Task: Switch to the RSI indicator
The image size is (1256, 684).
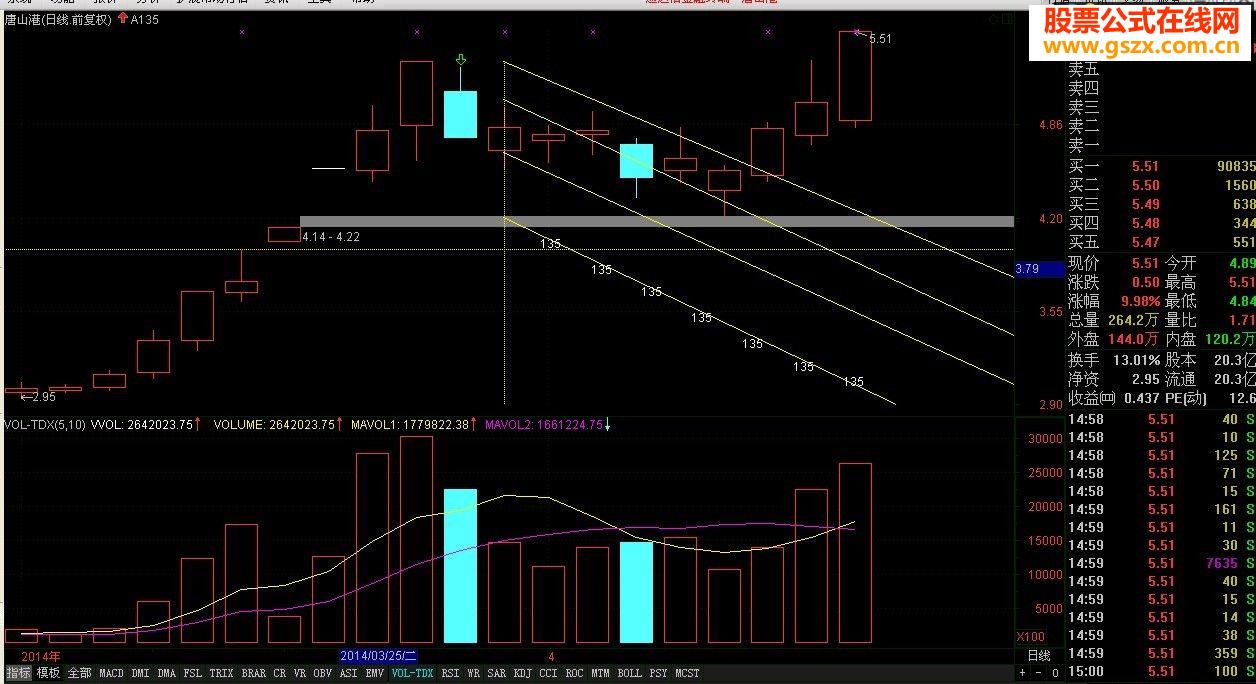Action: [451, 674]
